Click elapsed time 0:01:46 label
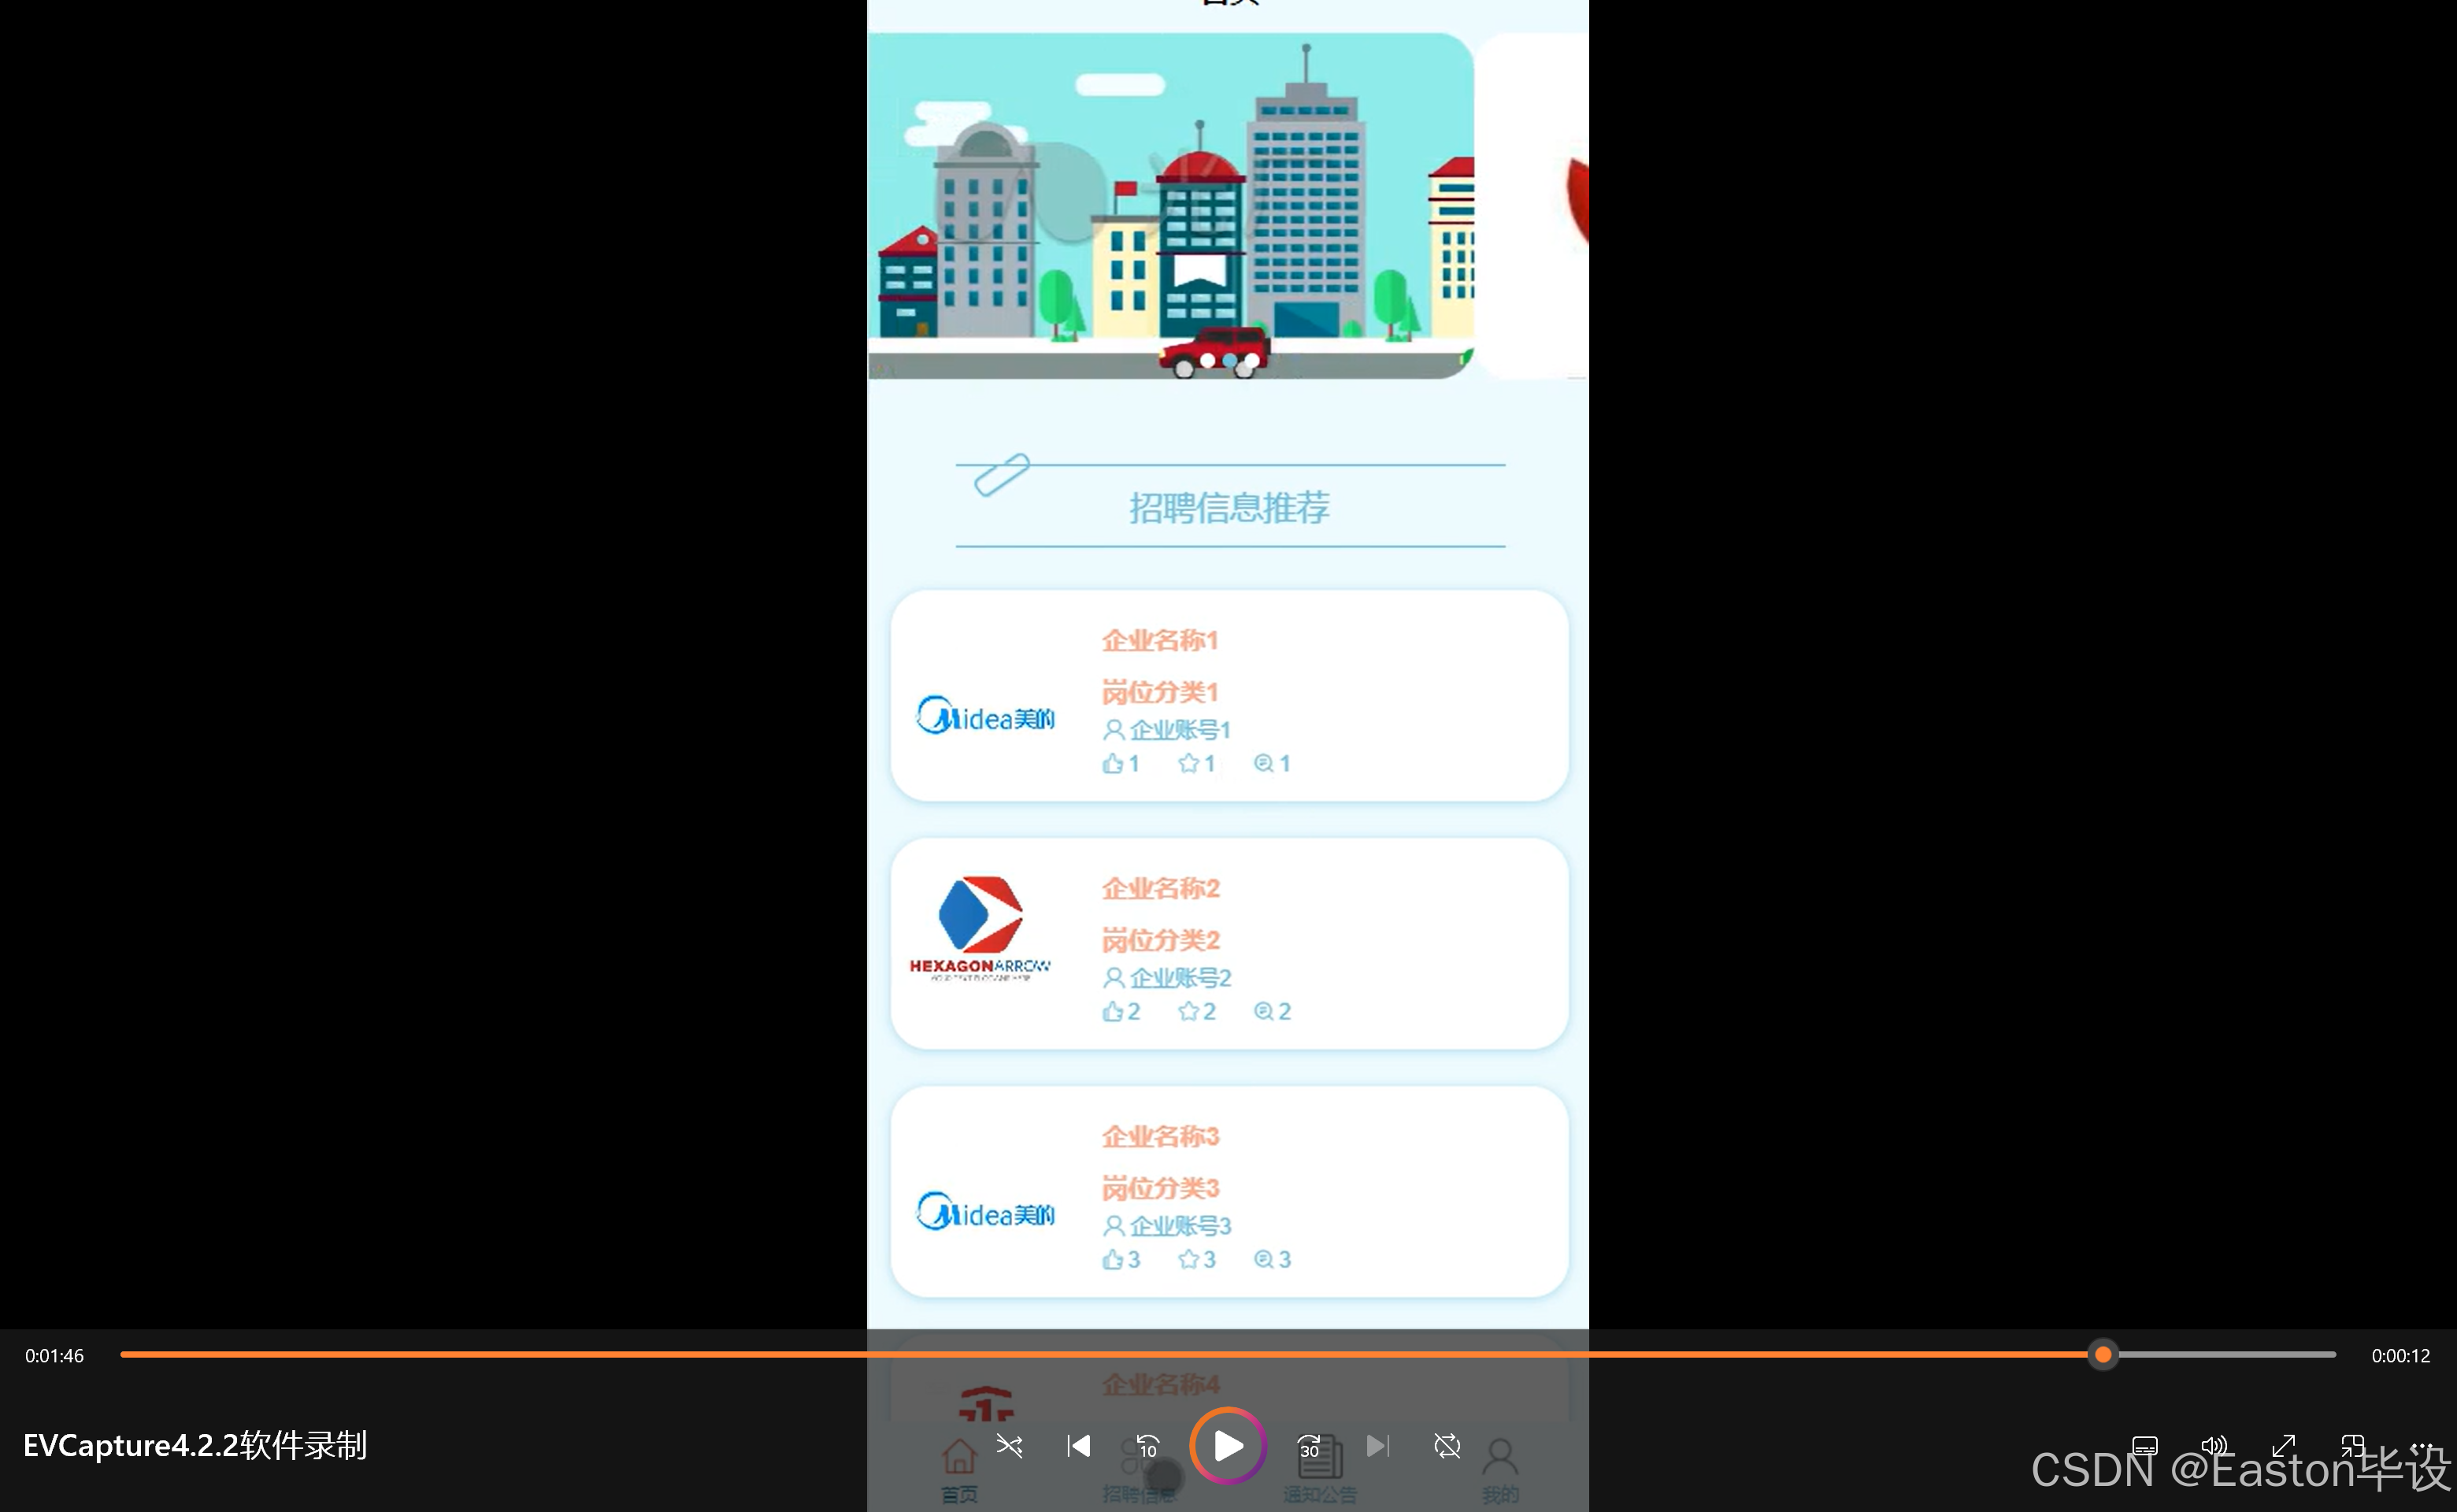This screenshot has width=2457, height=1512. tap(54, 1356)
